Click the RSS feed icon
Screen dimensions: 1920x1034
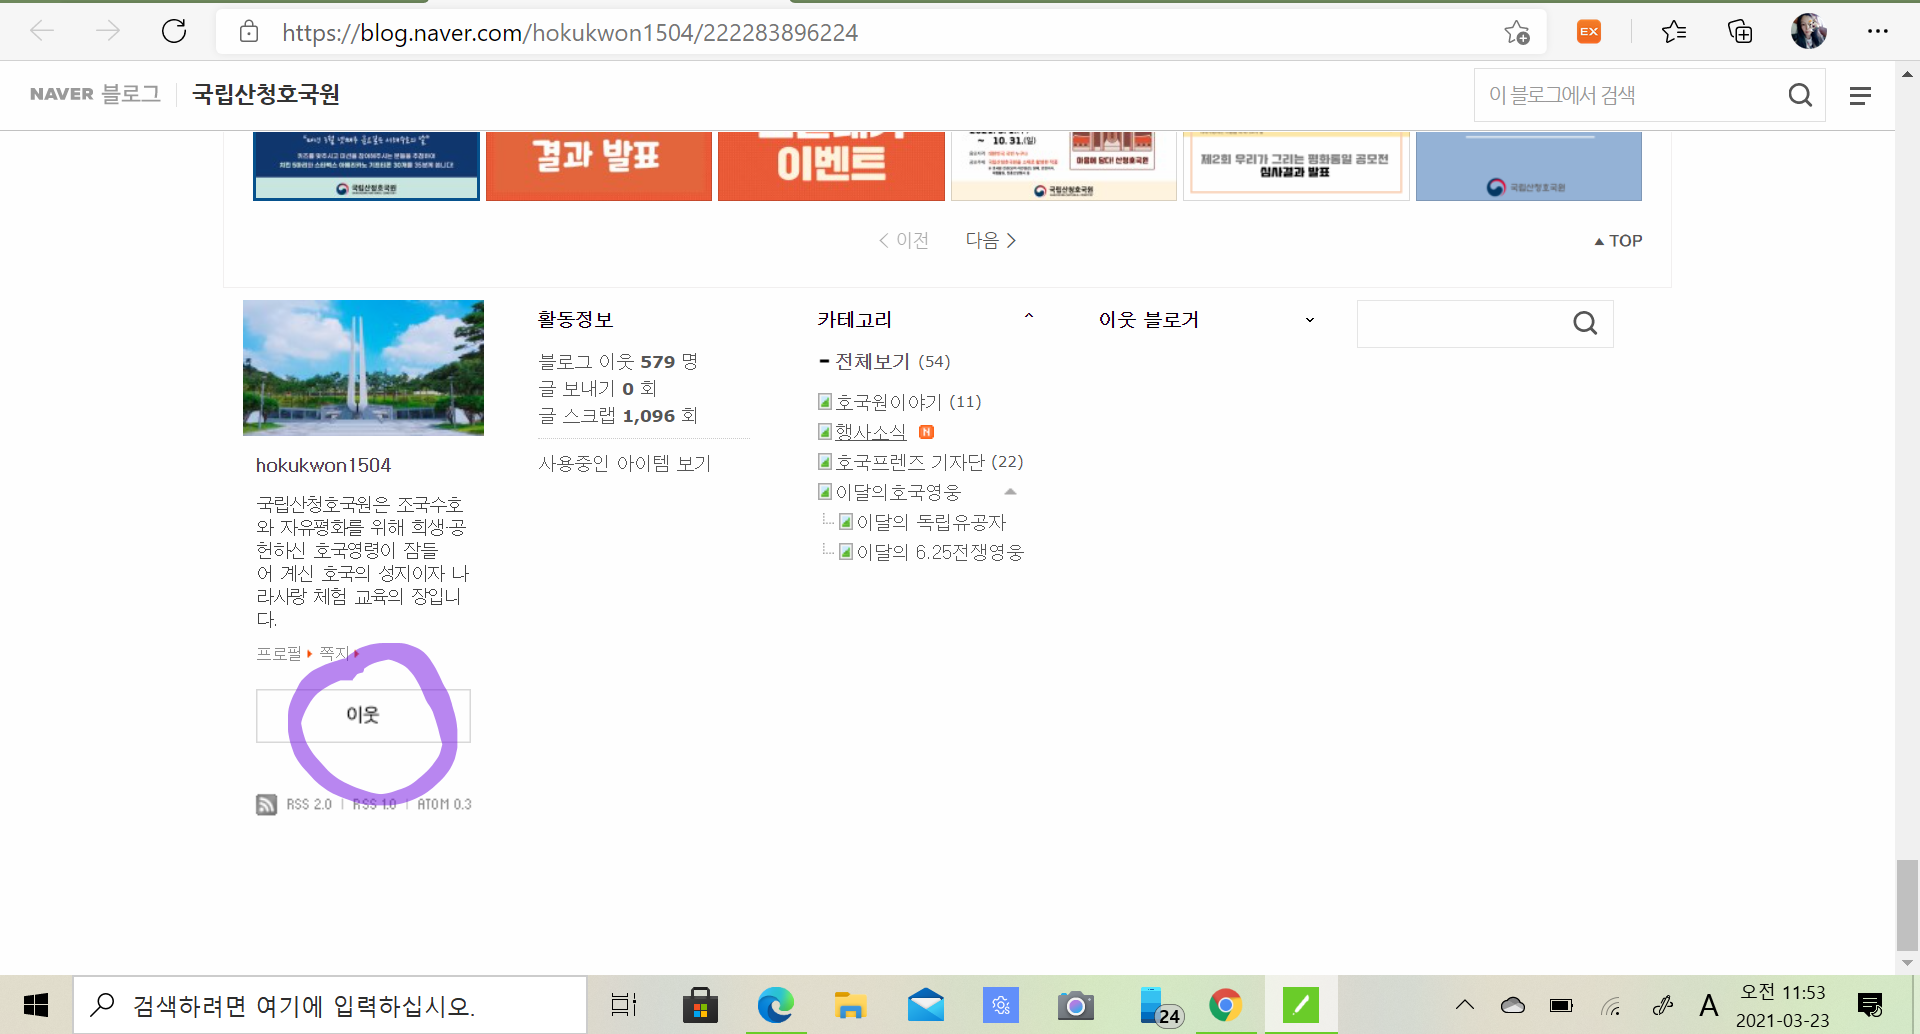266,804
